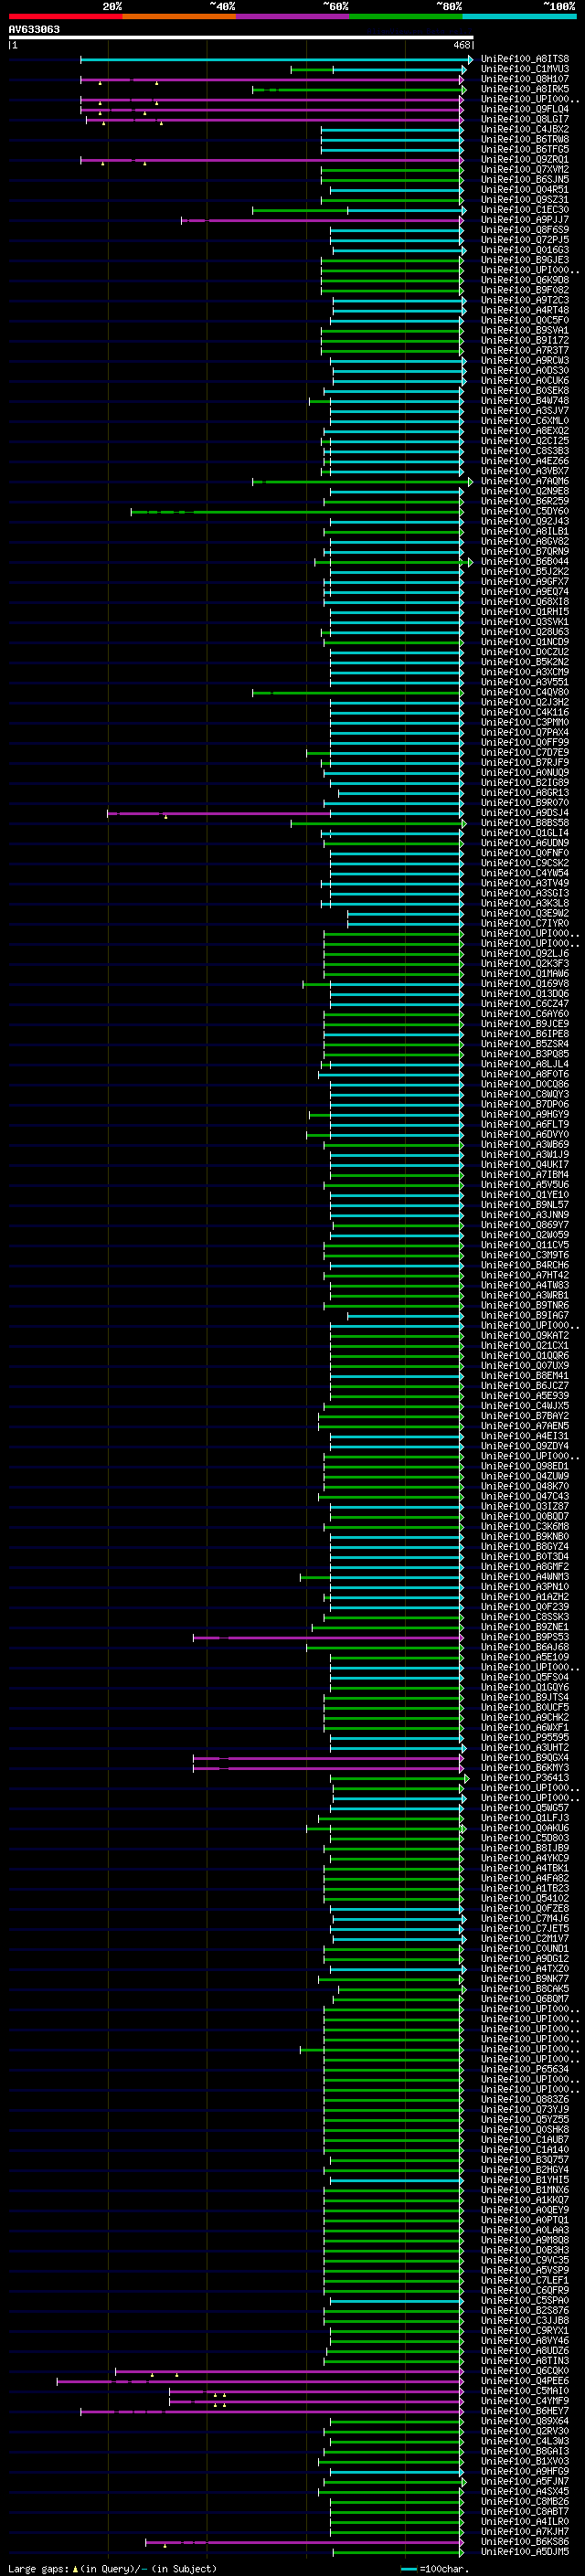Open hit UniRef100_A8IRK5
This screenshot has width=585, height=2576.
click(524, 89)
